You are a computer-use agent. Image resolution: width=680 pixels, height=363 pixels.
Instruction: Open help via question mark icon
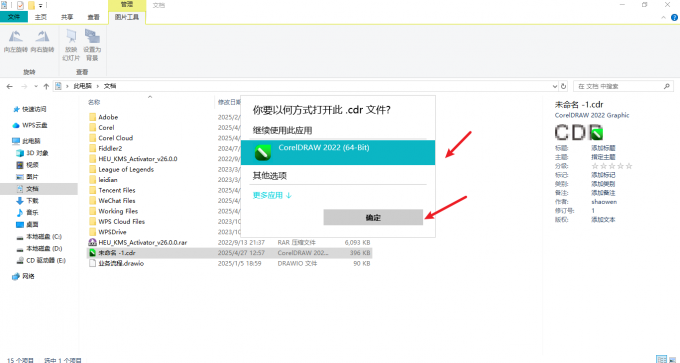coord(675,17)
